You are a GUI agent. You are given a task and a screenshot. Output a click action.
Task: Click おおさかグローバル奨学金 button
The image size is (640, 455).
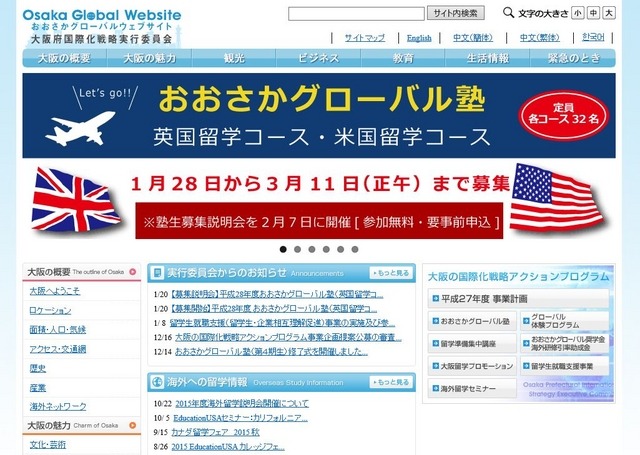click(564, 344)
